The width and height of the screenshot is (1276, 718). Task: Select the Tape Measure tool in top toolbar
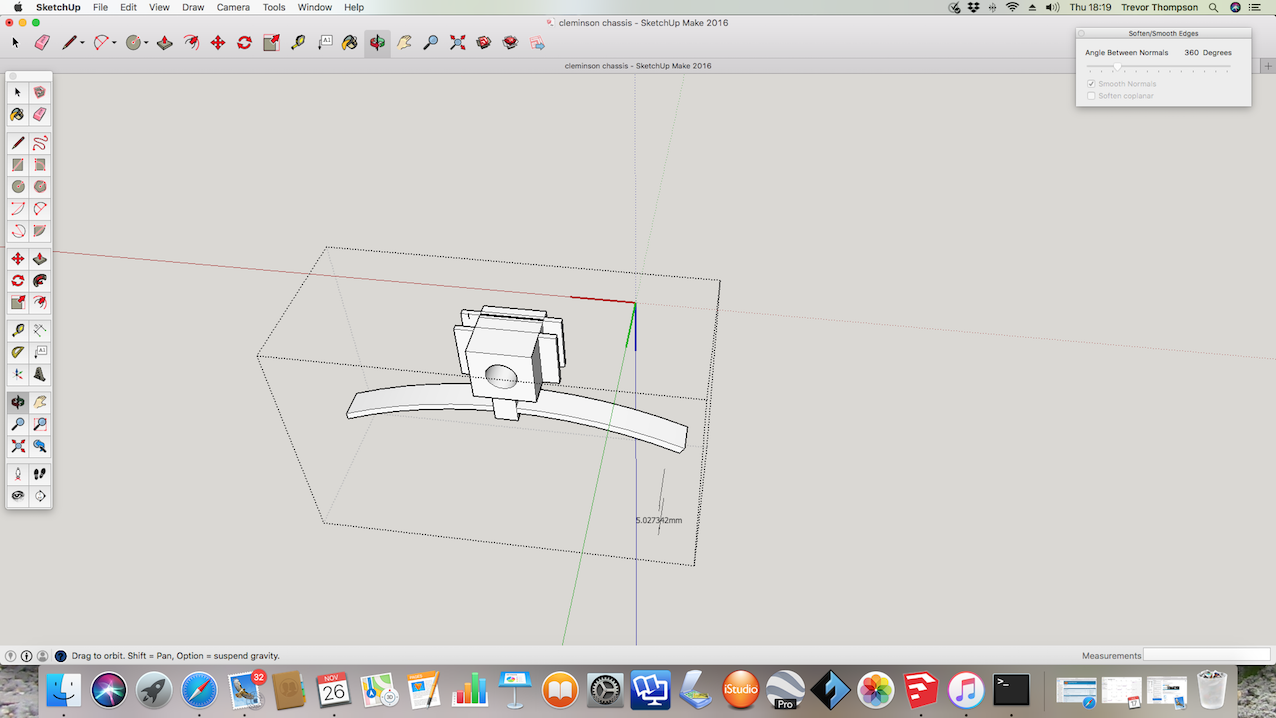tap(298, 43)
